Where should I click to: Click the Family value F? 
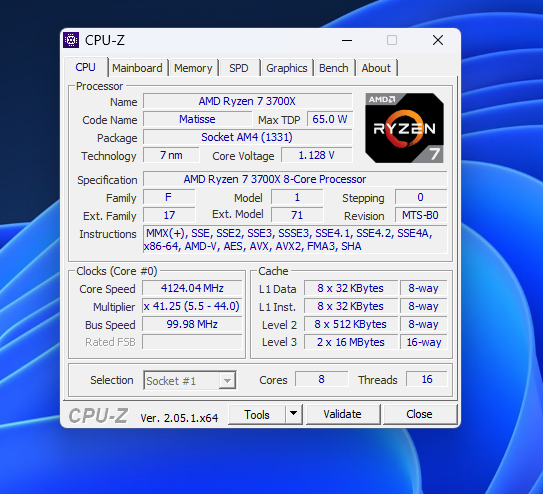169,197
